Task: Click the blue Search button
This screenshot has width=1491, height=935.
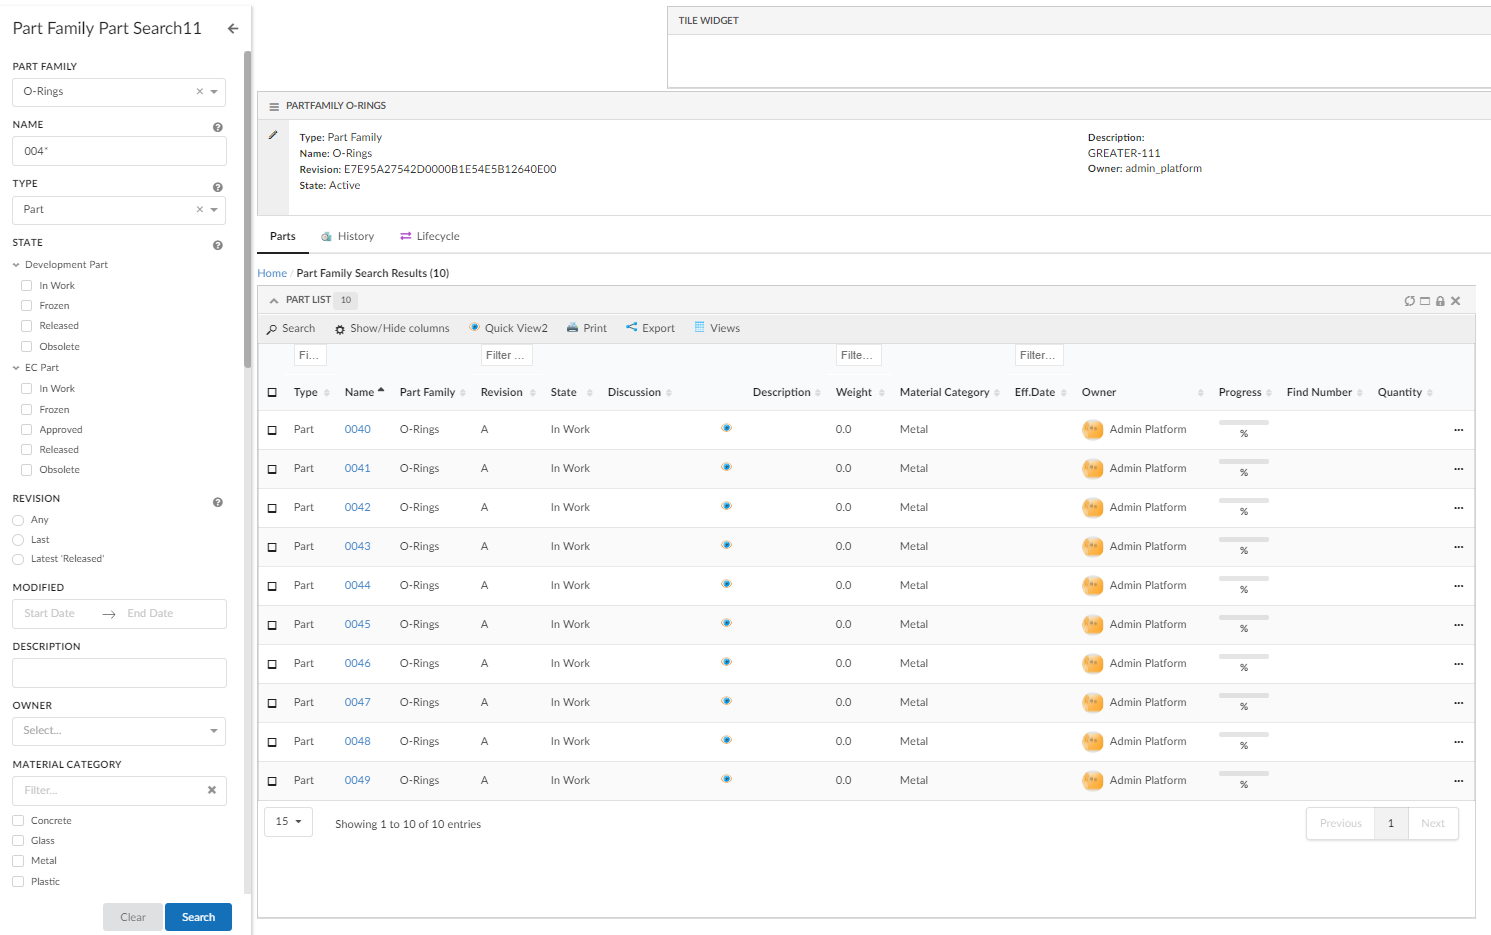Action: 198,917
